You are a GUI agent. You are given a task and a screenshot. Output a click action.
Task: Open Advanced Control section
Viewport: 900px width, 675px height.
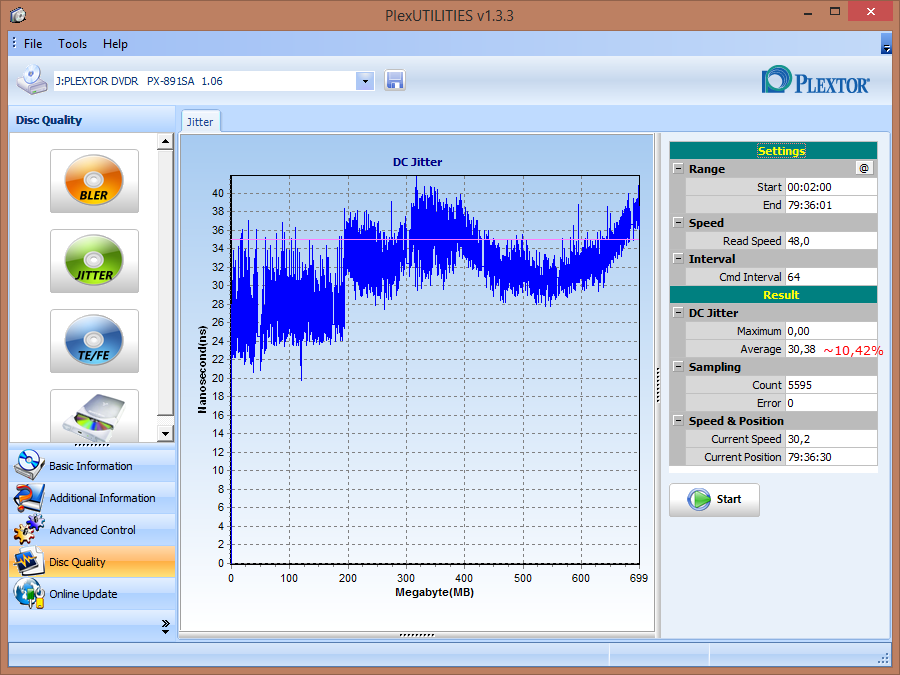92,530
